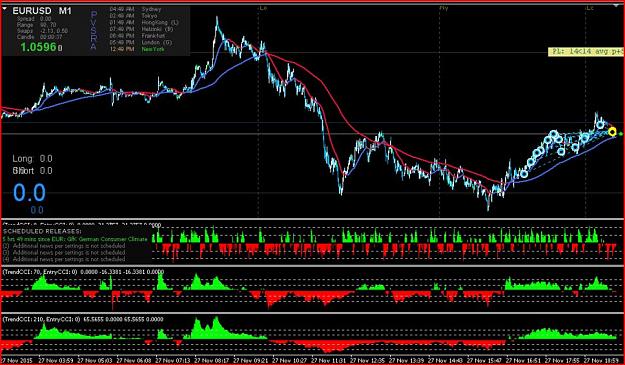The image size is (625, 365).
Task: Click the green 1.0596 price readout
Action: 38,47
